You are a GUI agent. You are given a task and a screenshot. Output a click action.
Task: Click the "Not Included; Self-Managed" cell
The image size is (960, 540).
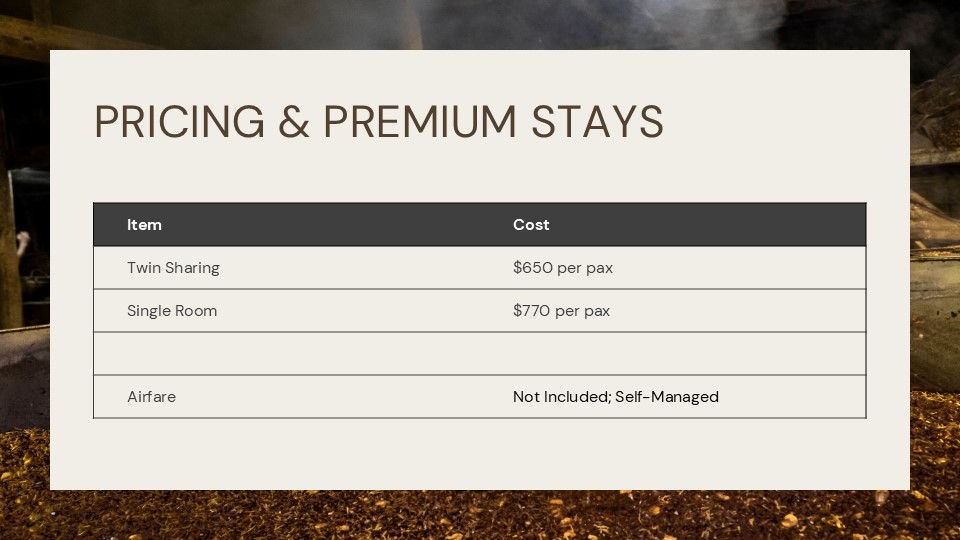point(616,397)
